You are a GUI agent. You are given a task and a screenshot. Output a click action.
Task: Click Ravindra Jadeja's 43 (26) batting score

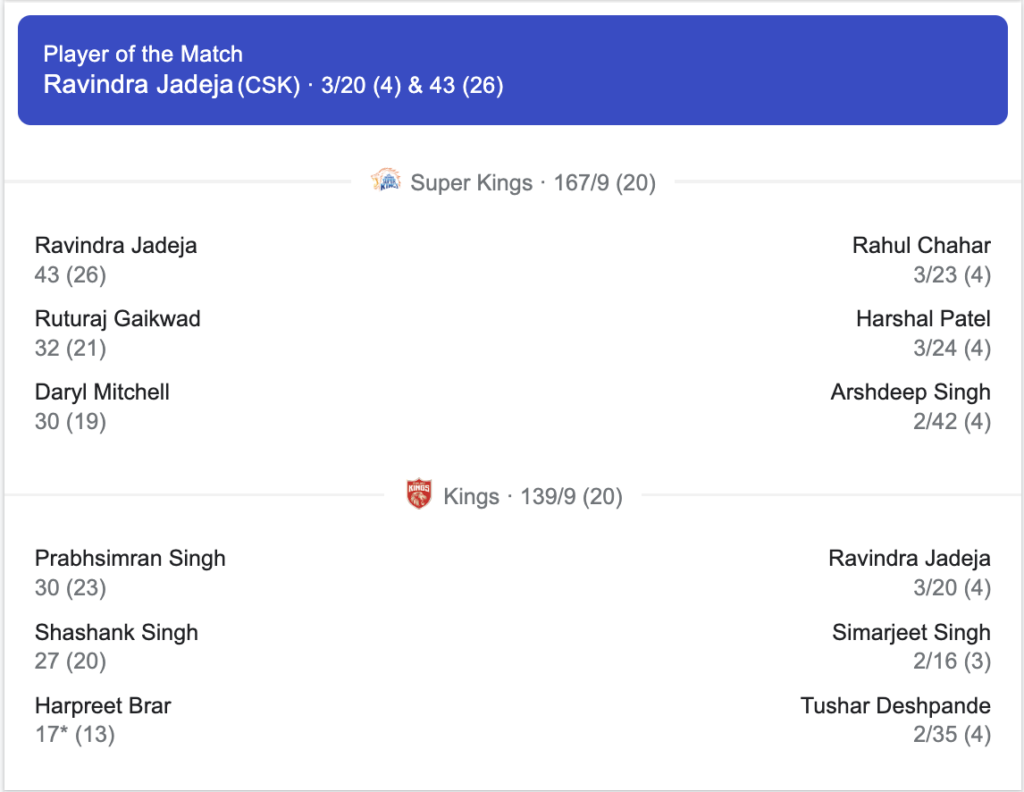click(x=71, y=274)
